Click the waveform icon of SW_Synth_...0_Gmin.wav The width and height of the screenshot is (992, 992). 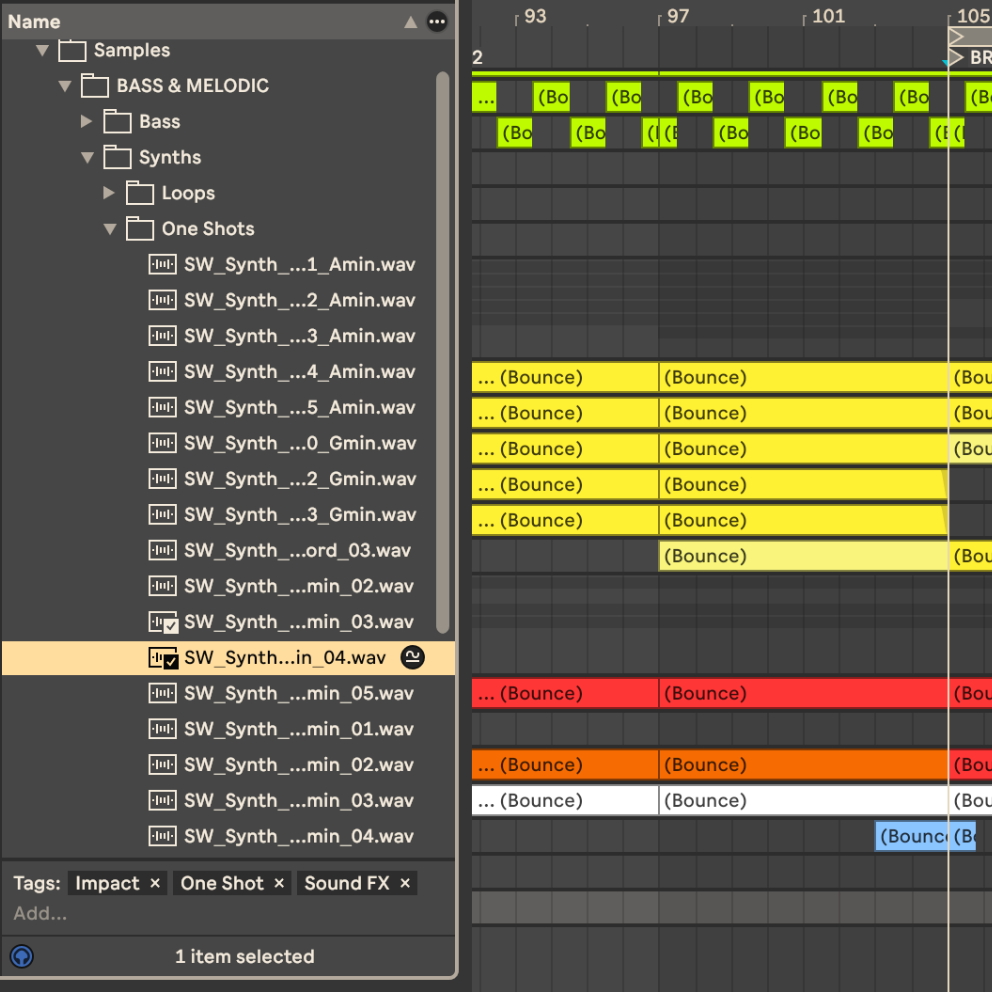pyautogui.click(x=162, y=443)
